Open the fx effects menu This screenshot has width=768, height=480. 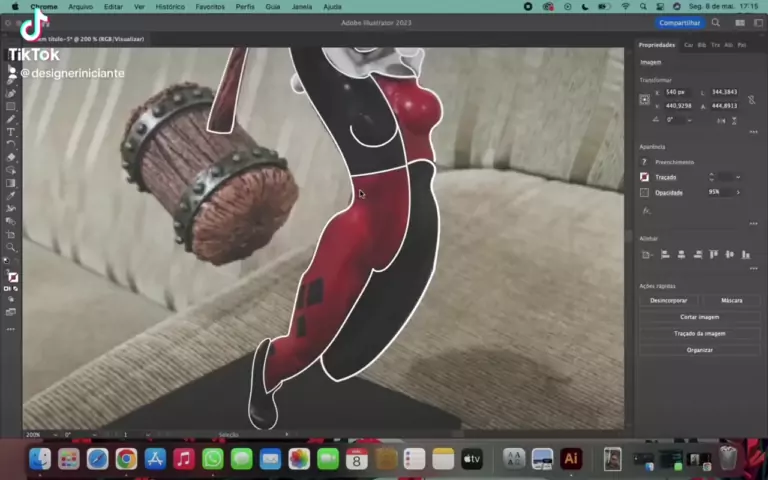tap(647, 211)
